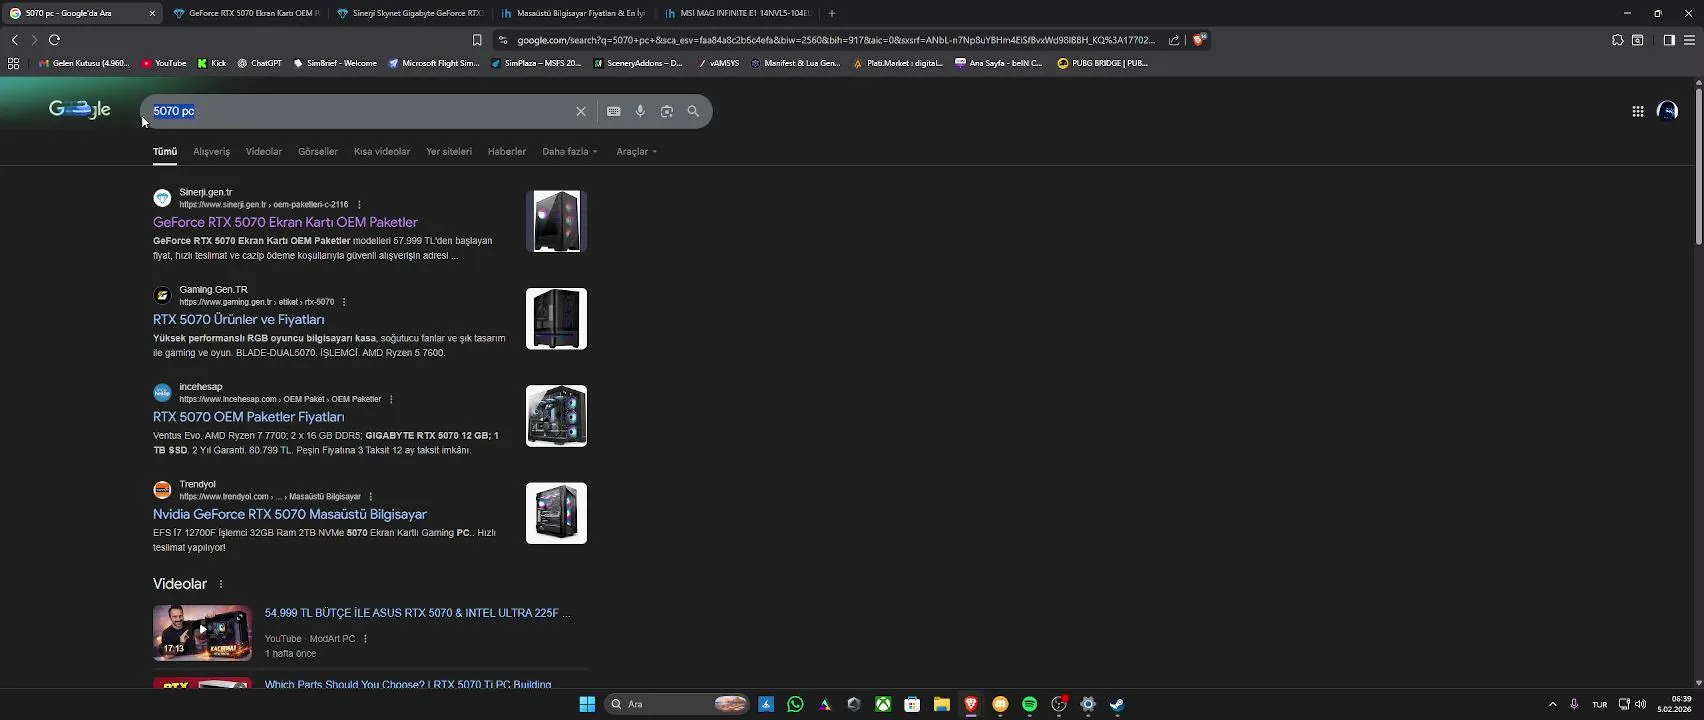Bookmark this page from the address bar
The width and height of the screenshot is (1704, 720).
coord(477,40)
